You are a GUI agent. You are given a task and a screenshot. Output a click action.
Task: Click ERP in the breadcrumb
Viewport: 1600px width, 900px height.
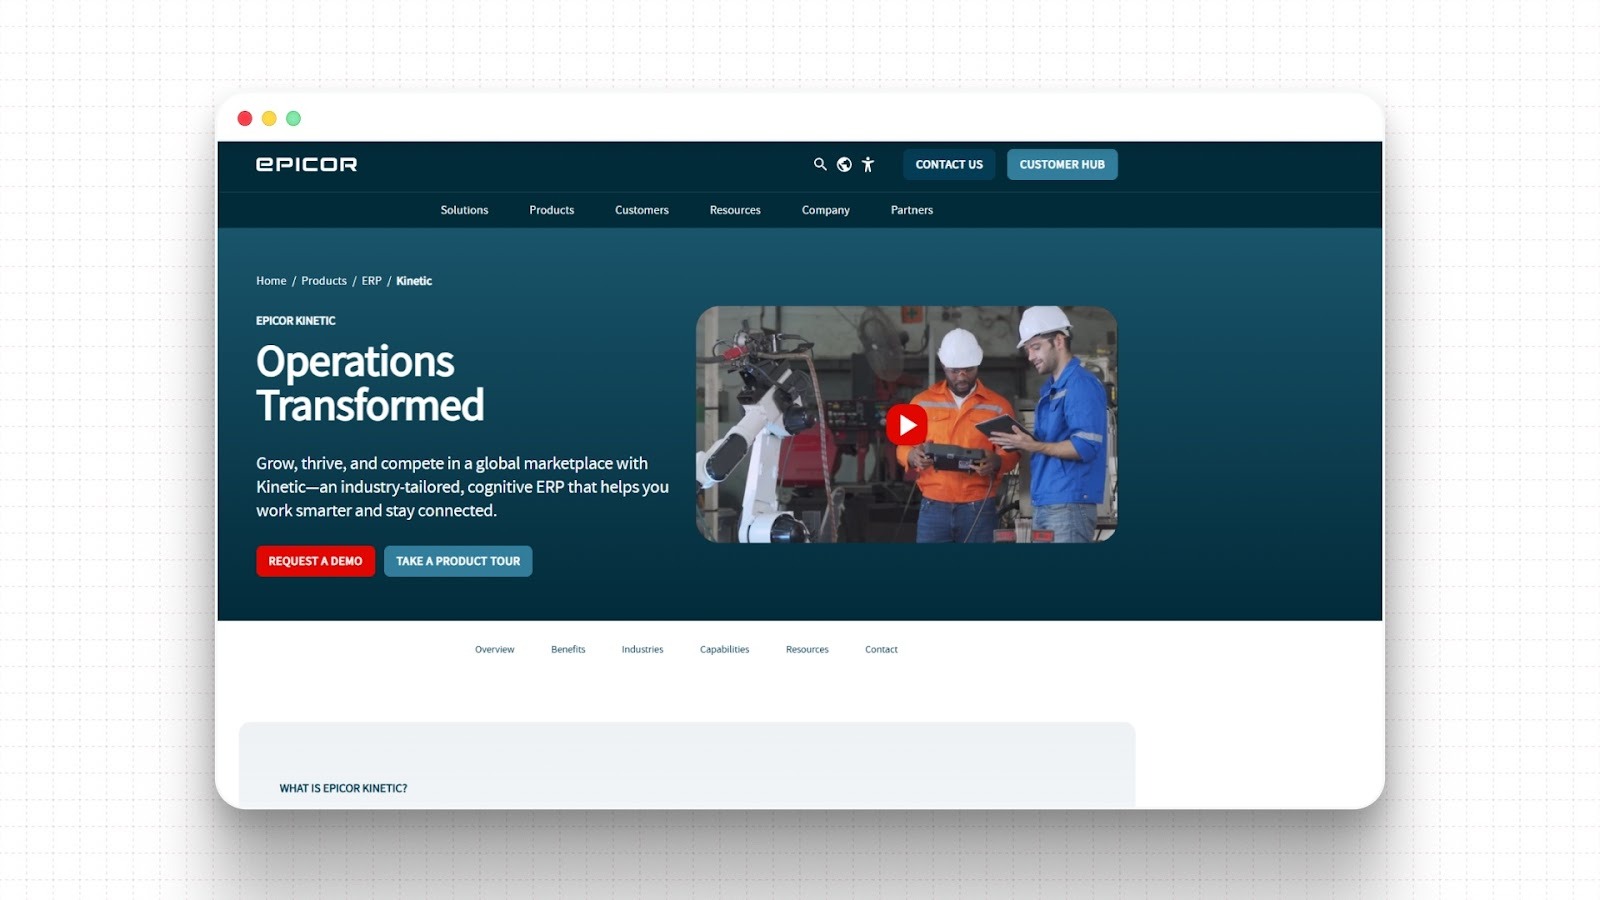[x=372, y=281]
